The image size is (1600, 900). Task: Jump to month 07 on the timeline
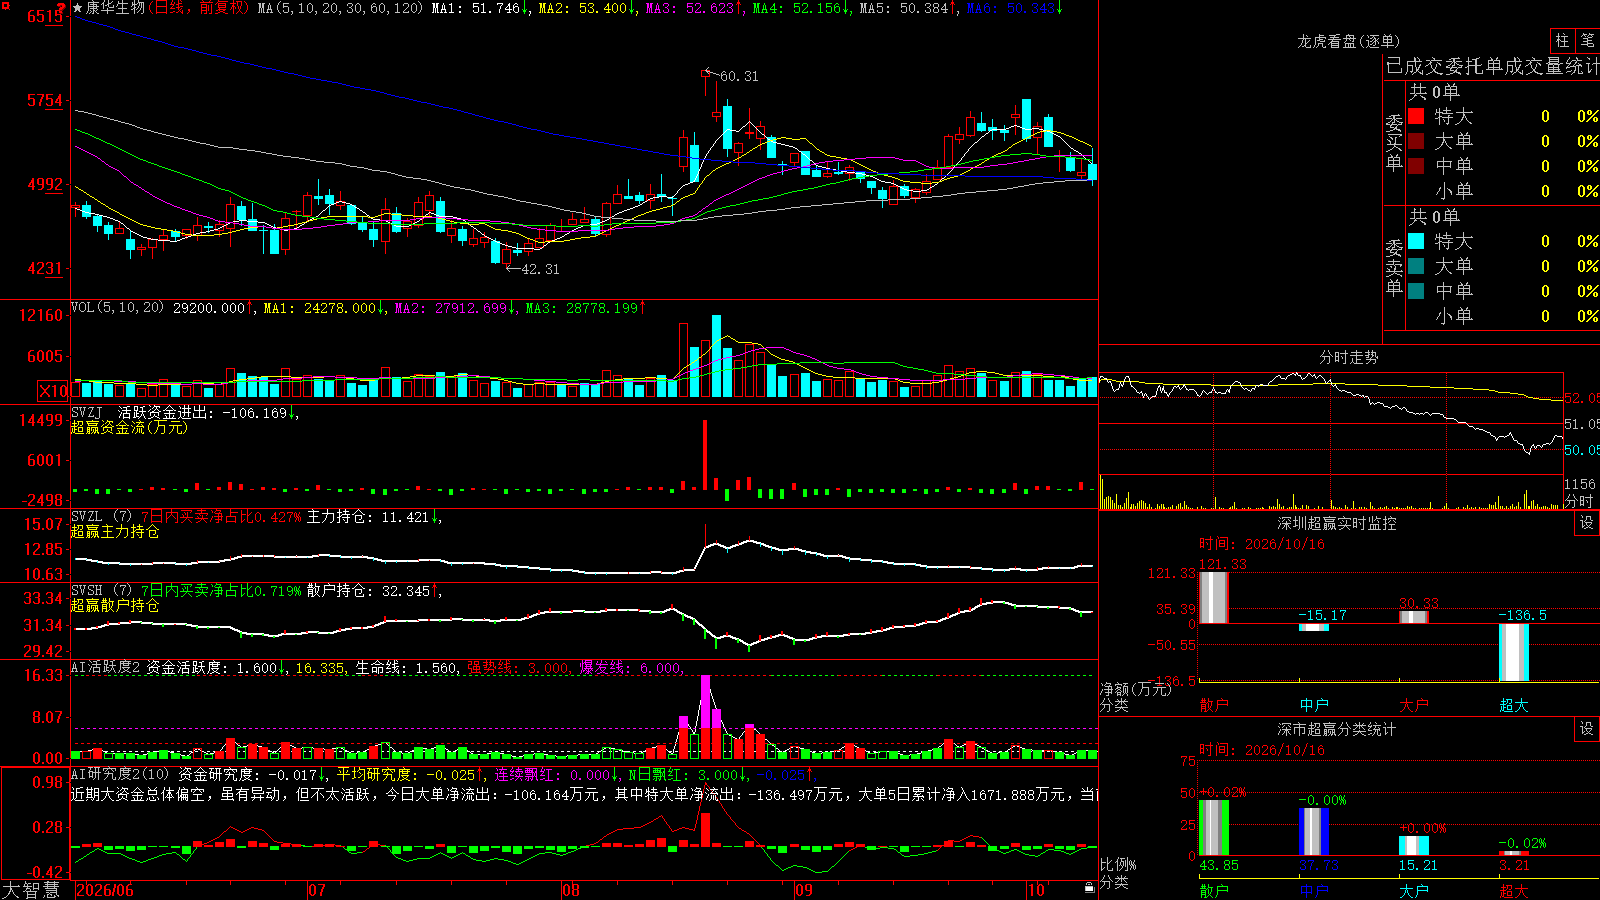[x=317, y=890]
